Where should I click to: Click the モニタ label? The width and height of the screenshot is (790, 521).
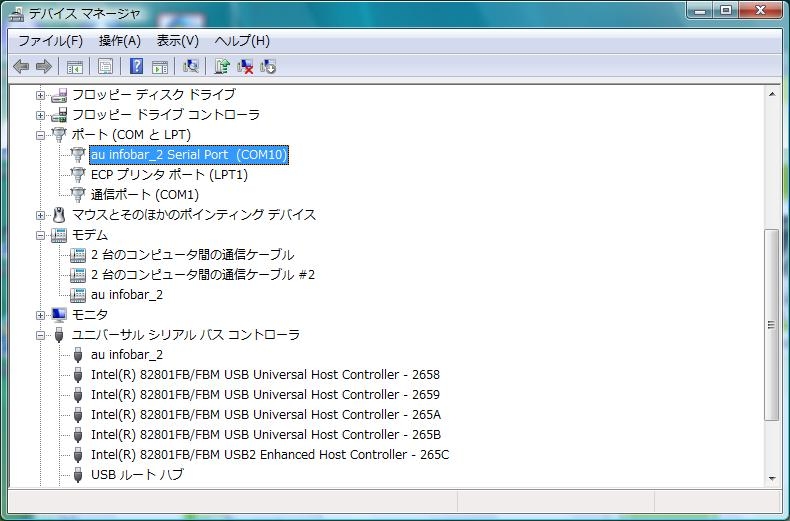click(90, 314)
